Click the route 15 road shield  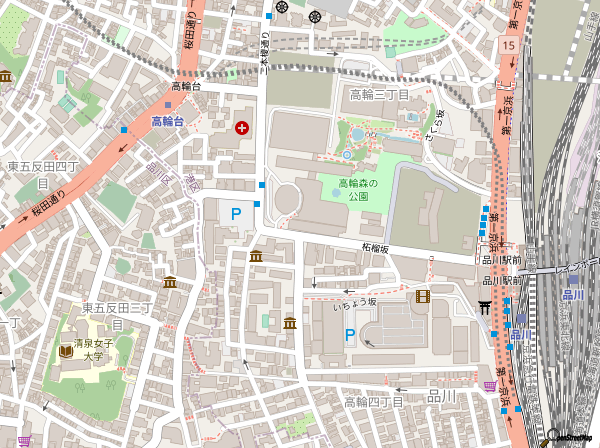click(510, 47)
